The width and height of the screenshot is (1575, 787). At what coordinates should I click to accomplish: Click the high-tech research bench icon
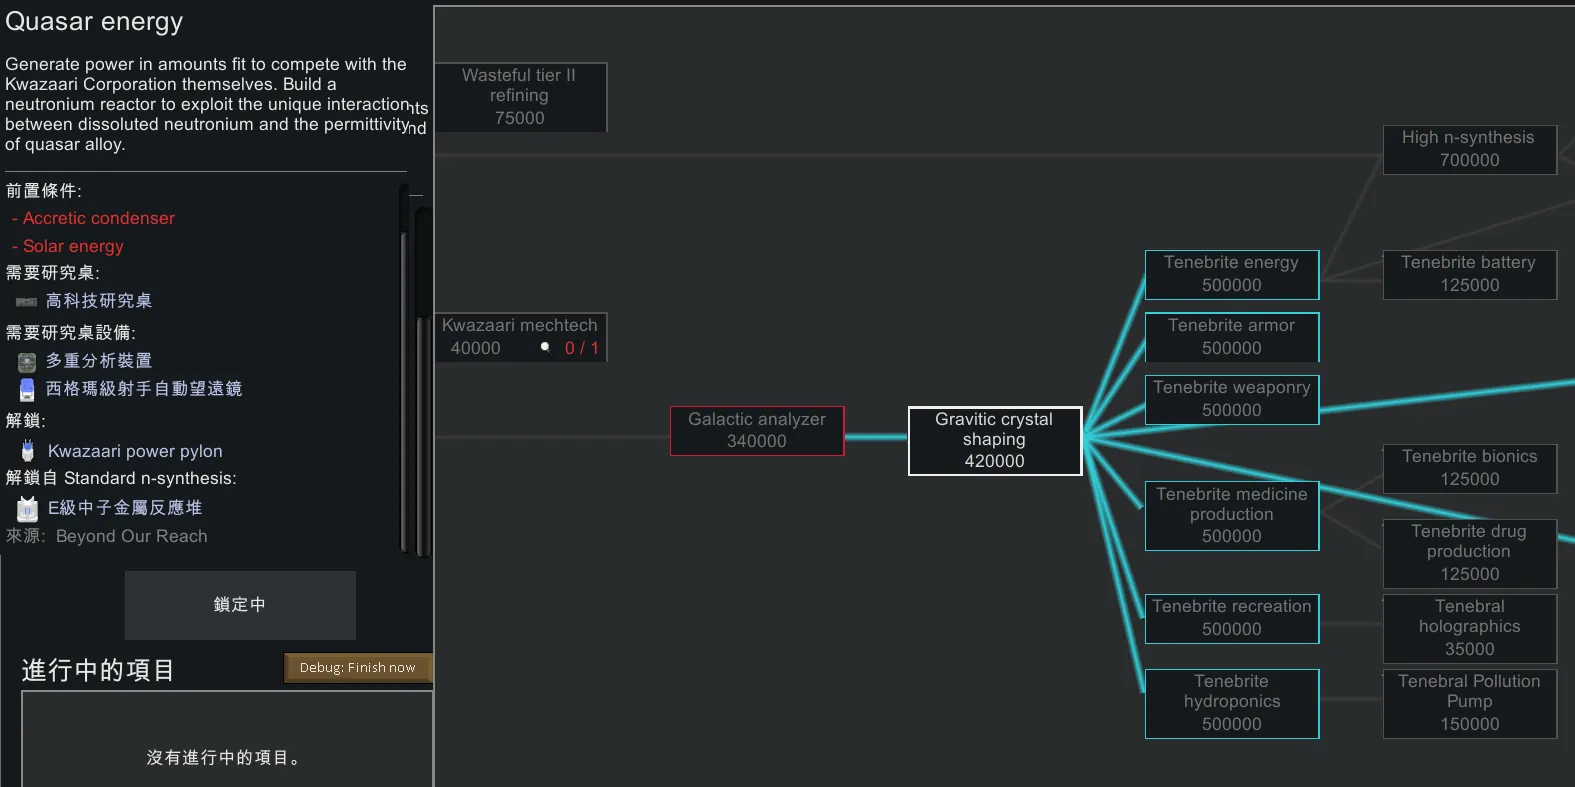26,301
